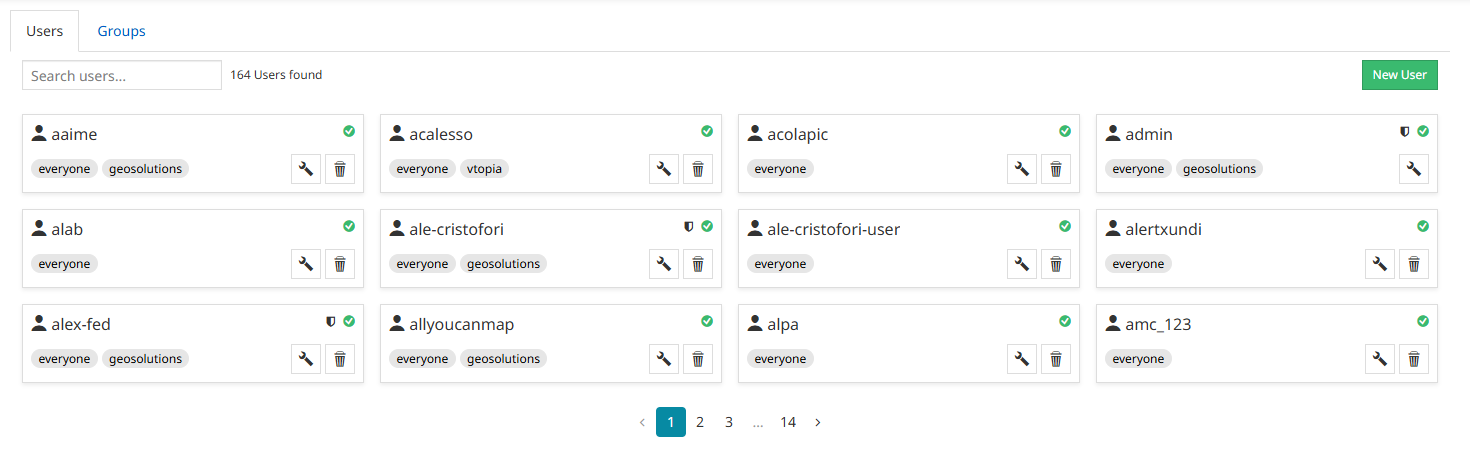1470x468 pixels.
Task: Select the Users tab
Action: [x=45, y=31]
